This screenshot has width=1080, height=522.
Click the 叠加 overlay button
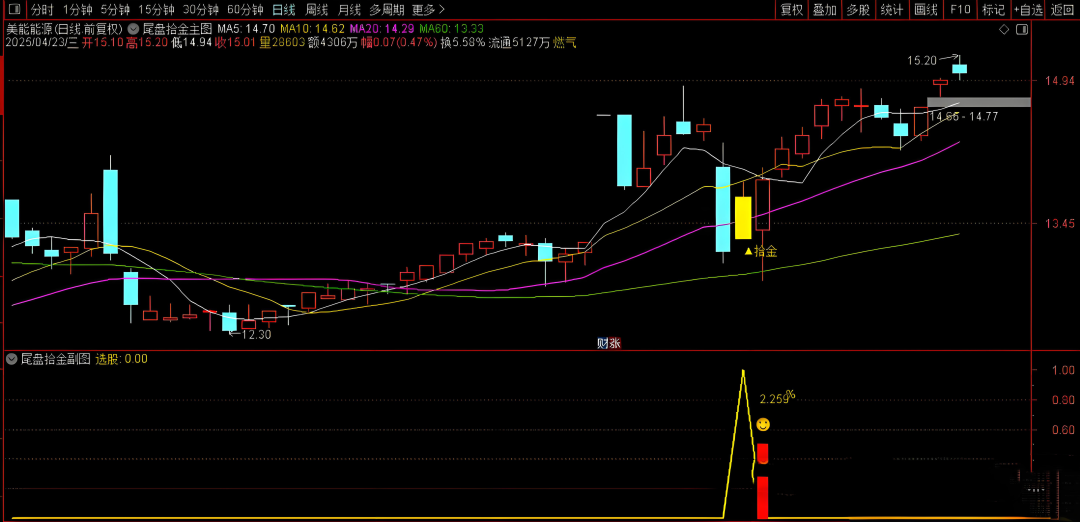825,10
